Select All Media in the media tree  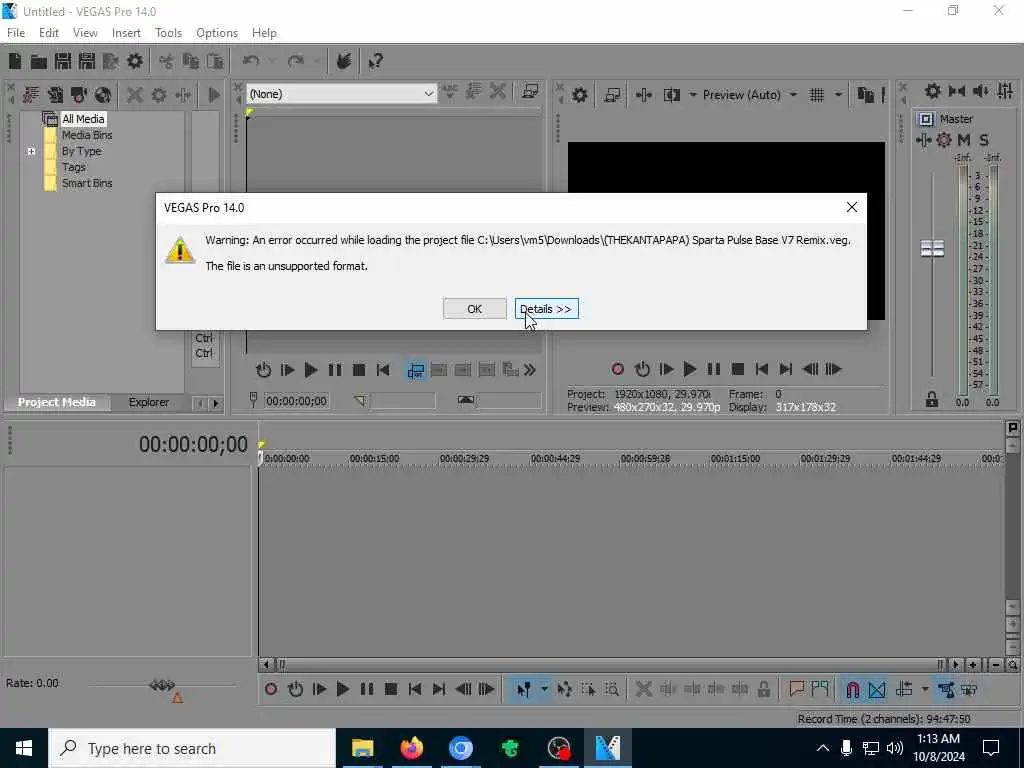point(83,119)
